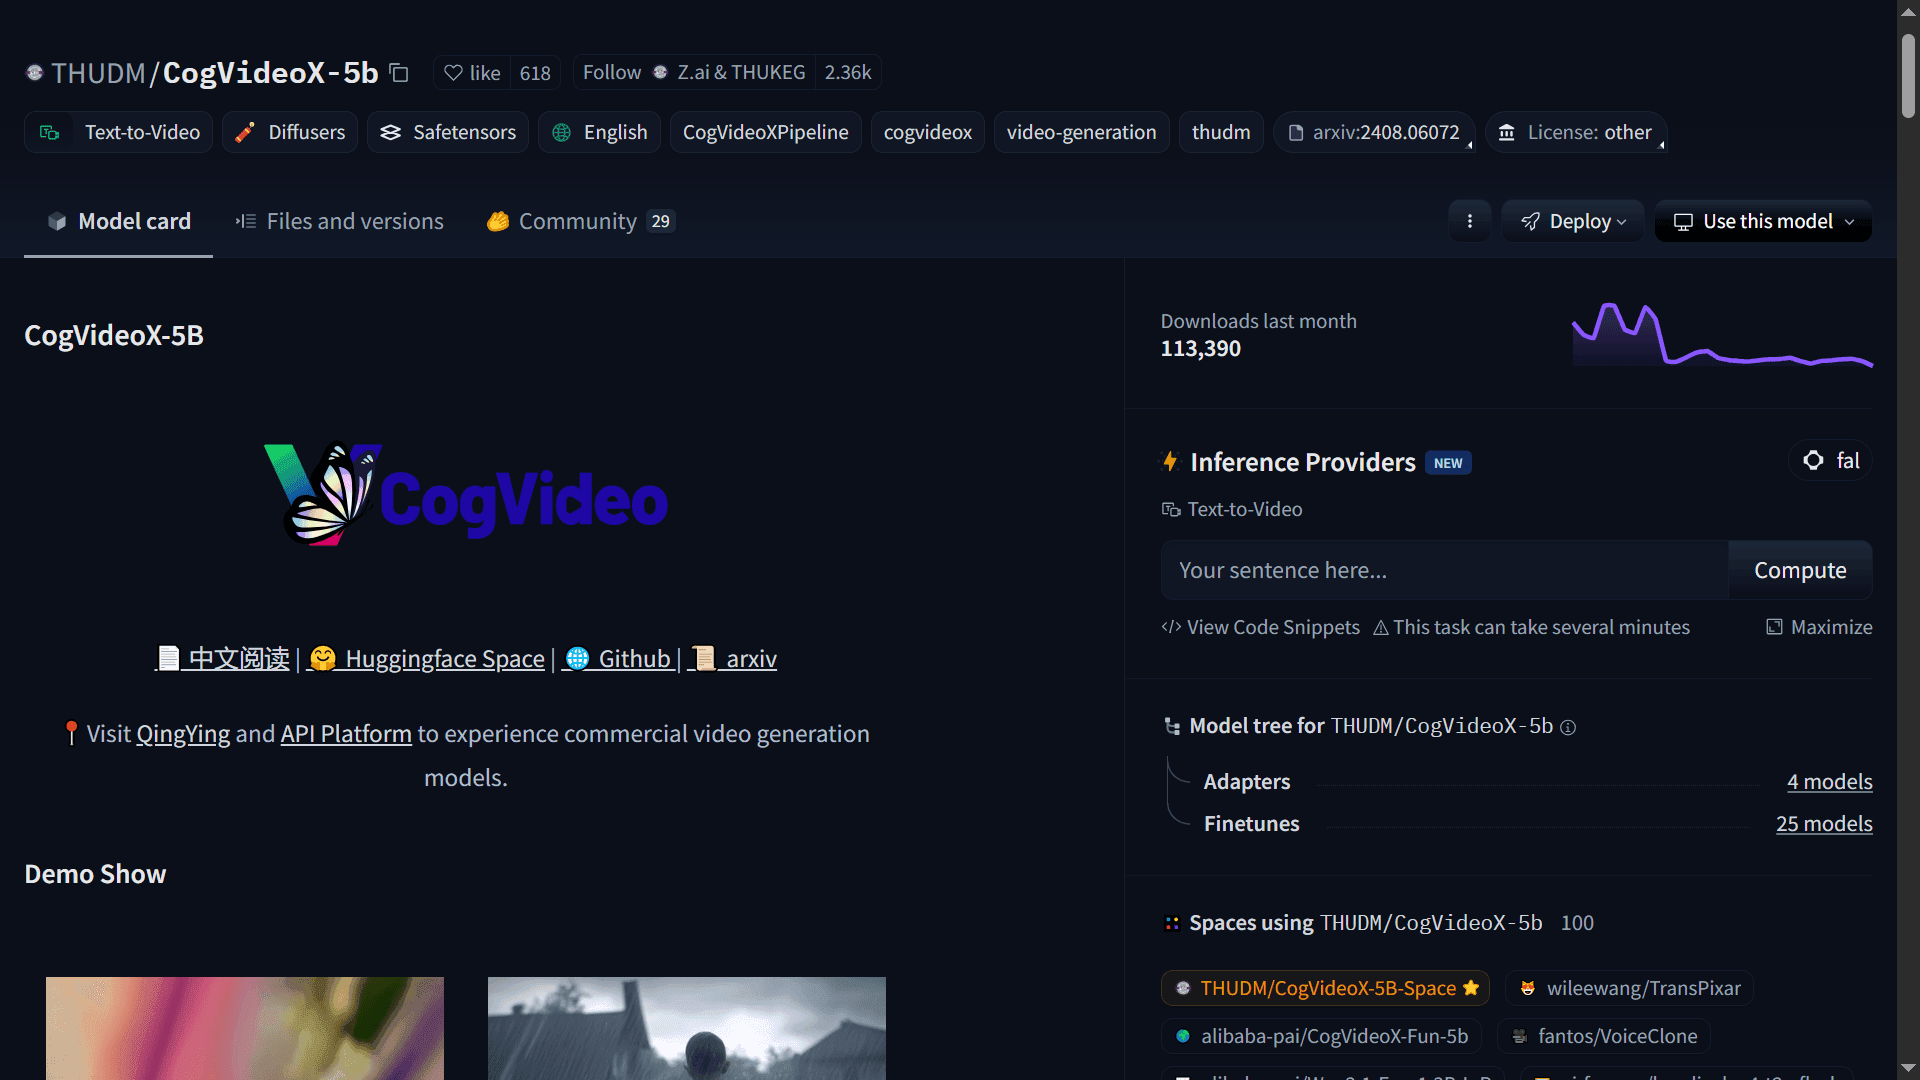
Task: Switch to the Files and versions tab
Action: 338,221
